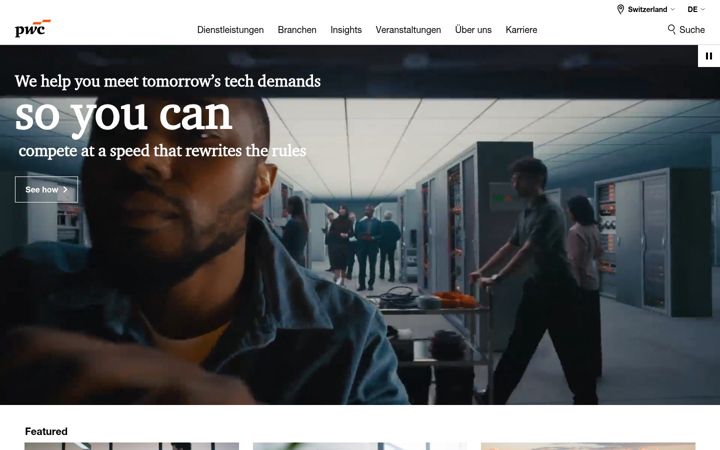Open the Switzerland territory dropdown
720x450 pixels.
(x=651, y=9)
